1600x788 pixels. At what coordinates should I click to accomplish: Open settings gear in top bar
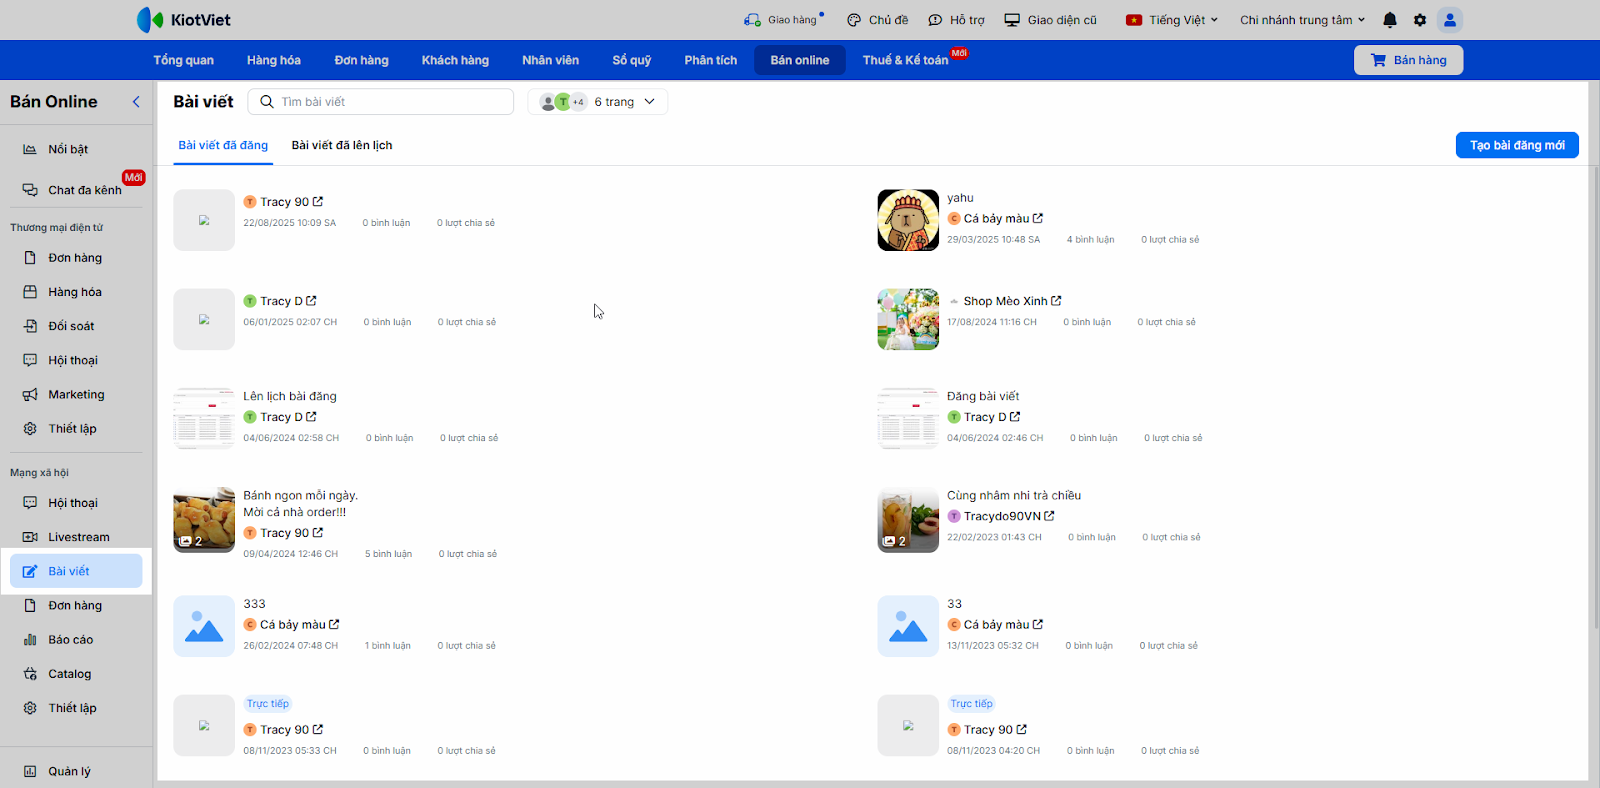[1420, 20]
